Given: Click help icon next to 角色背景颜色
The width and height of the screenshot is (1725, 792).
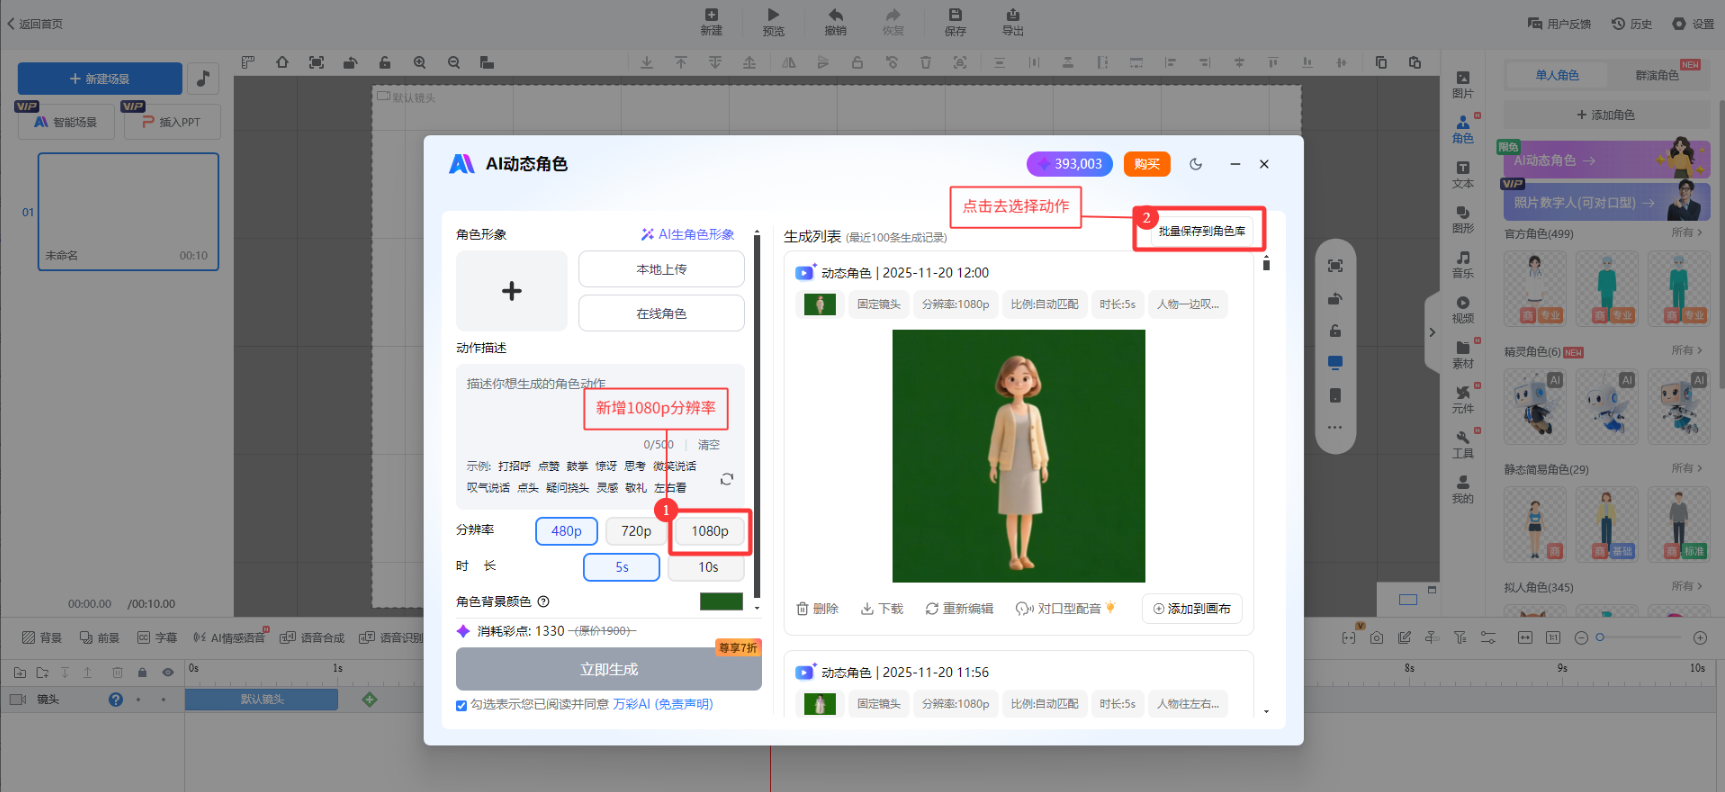Looking at the screenshot, I should tap(544, 602).
